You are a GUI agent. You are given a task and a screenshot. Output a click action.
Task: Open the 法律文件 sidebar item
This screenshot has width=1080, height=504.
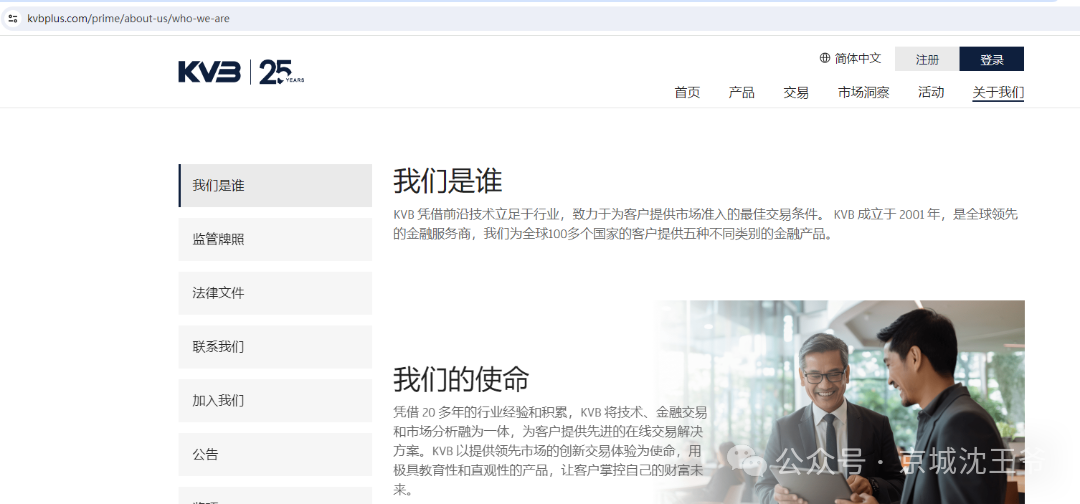[275, 293]
